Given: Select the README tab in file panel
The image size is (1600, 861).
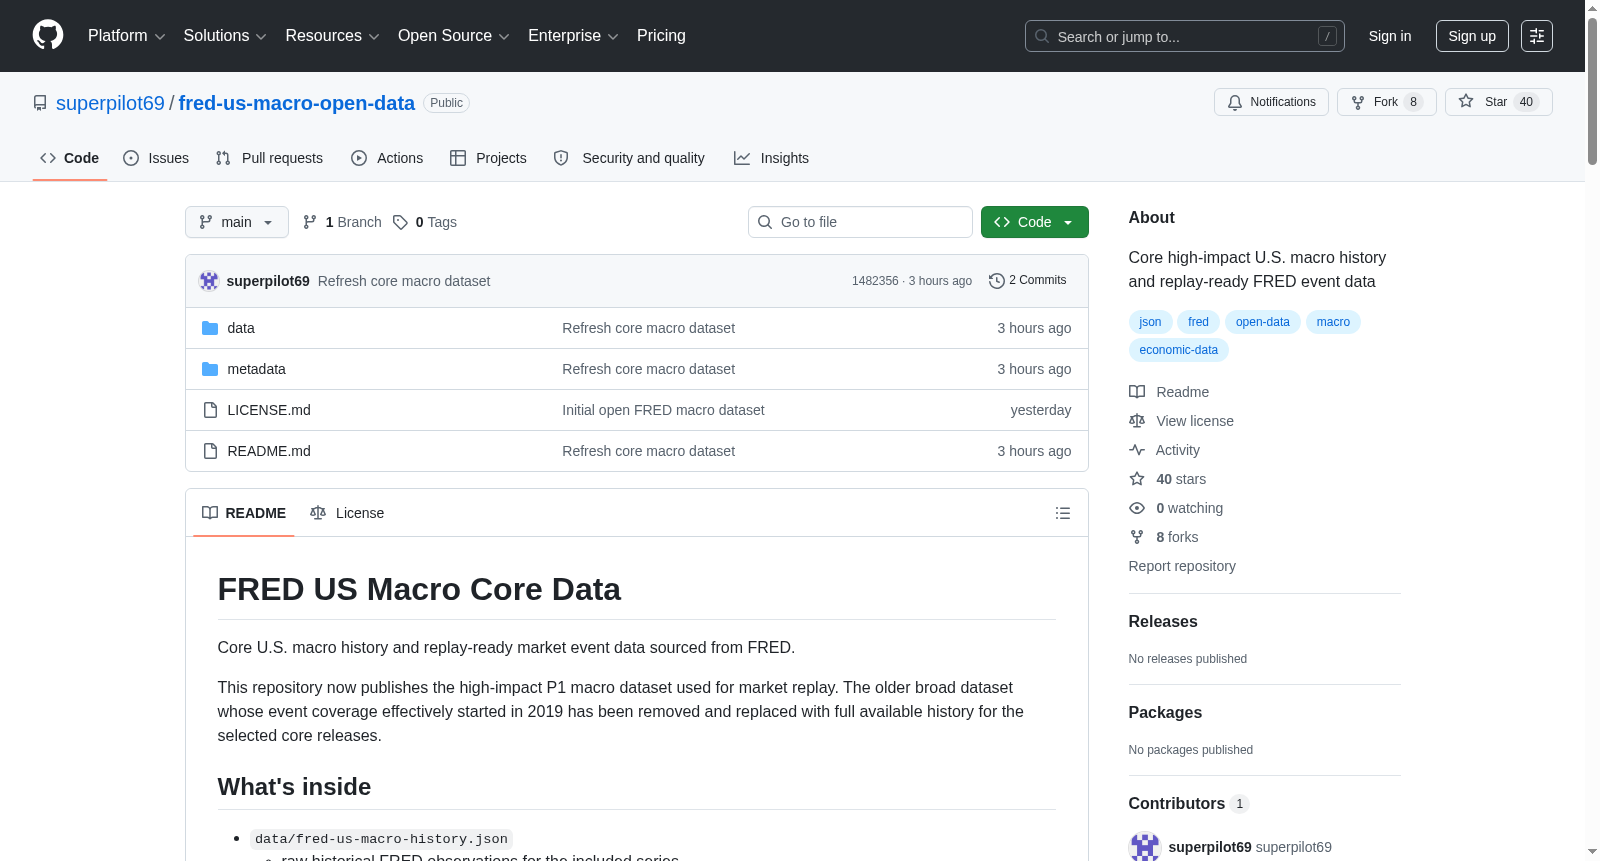Looking at the screenshot, I should tap(244, 513).
